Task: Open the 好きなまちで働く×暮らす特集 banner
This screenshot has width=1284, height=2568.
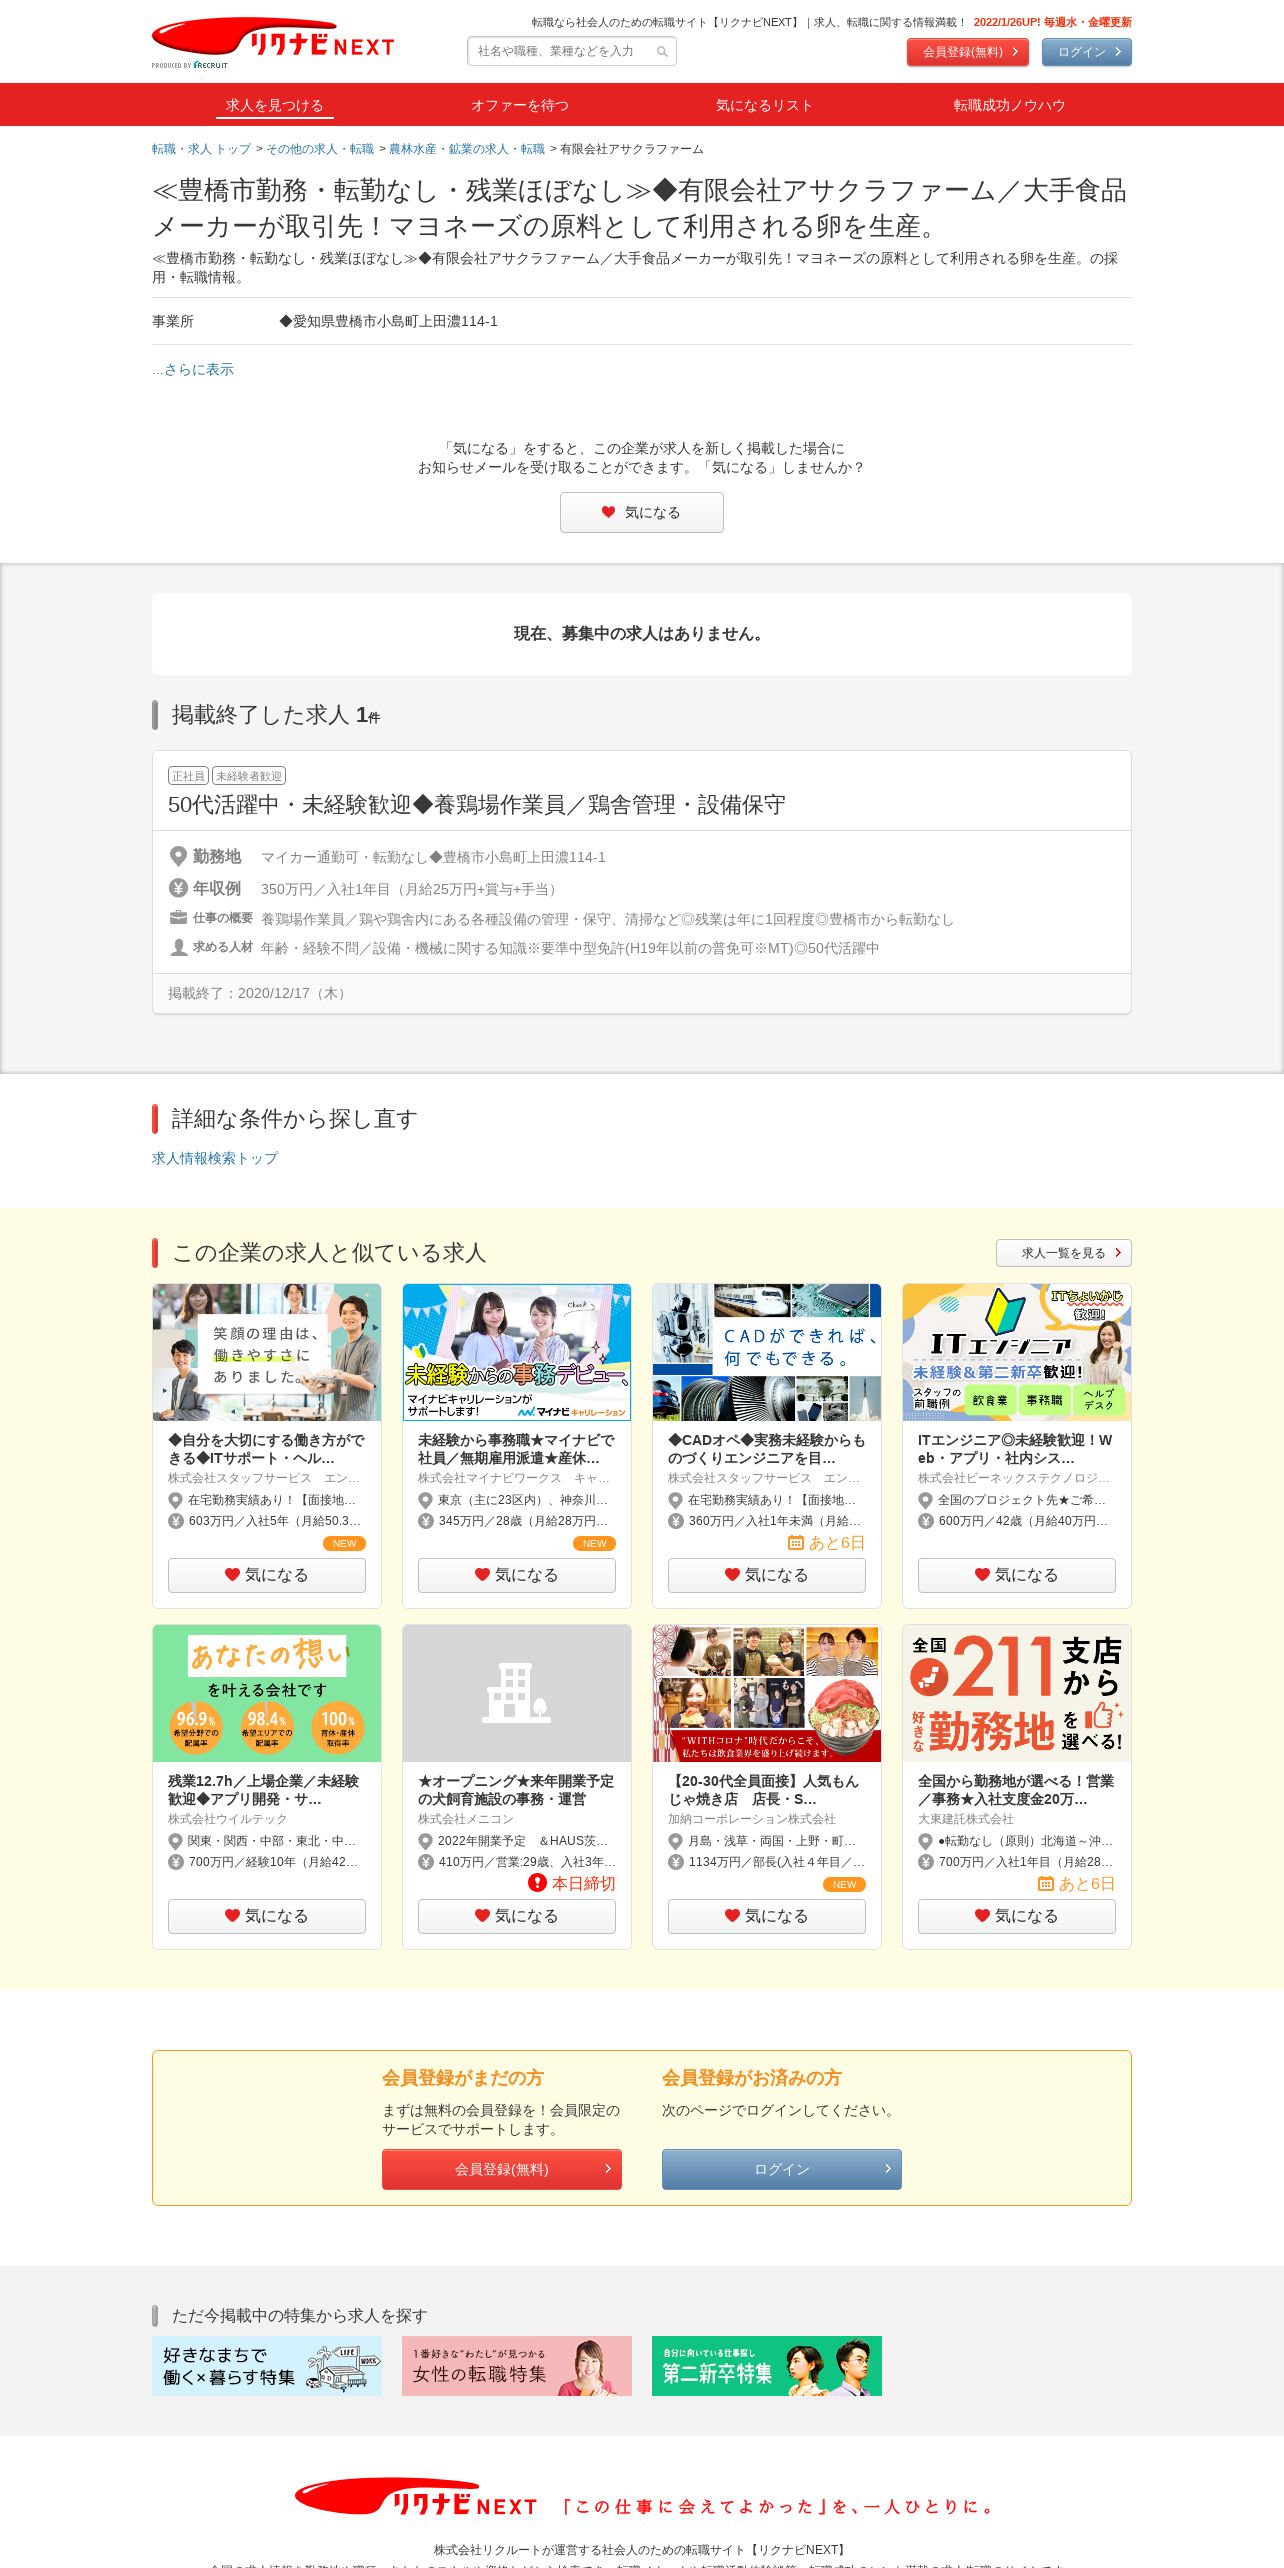Action: coord(267,2366)
